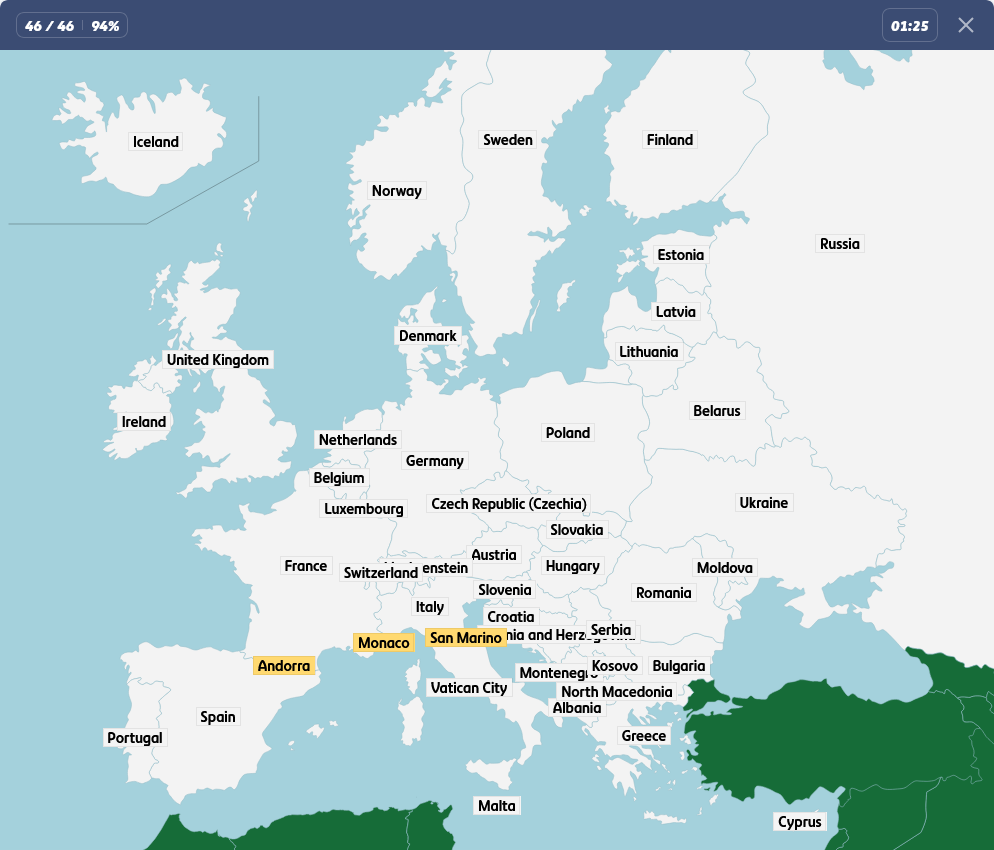Select the highlighted San Marino label
Viewport: 994px width, 850px height.
tap(465, 638)
